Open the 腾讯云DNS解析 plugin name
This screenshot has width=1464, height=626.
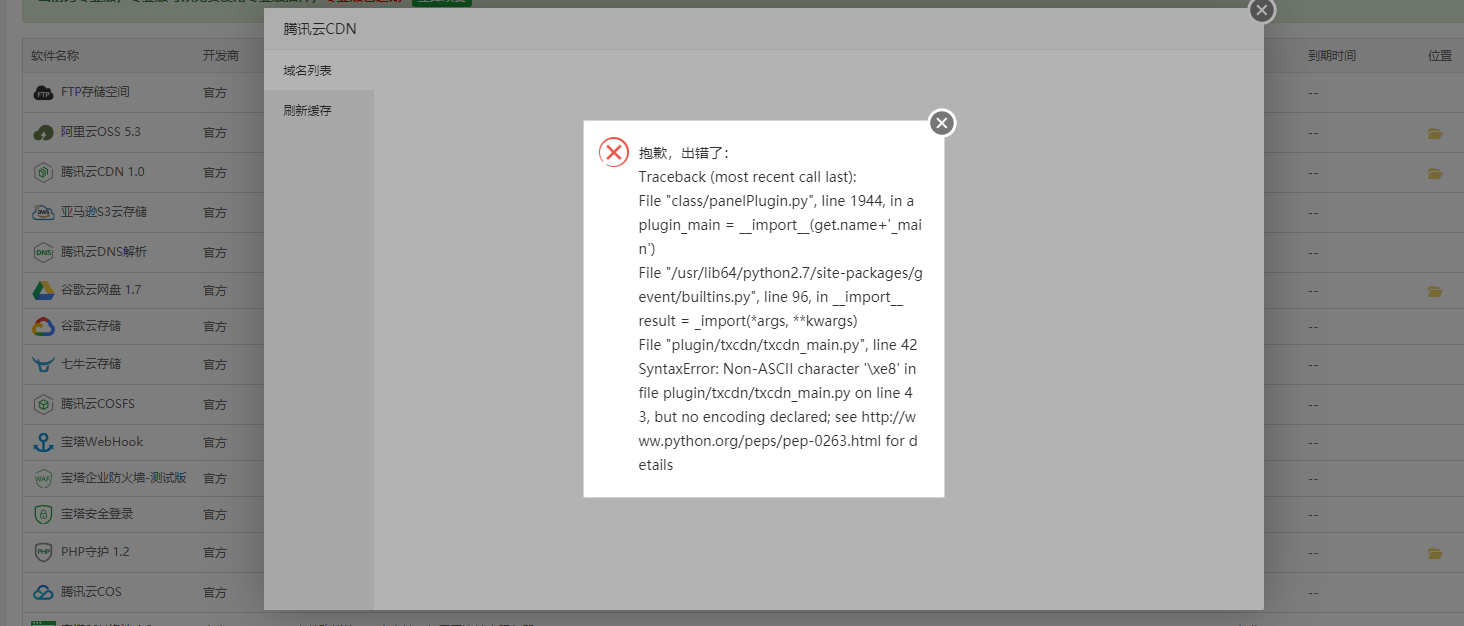coord(104,252)
